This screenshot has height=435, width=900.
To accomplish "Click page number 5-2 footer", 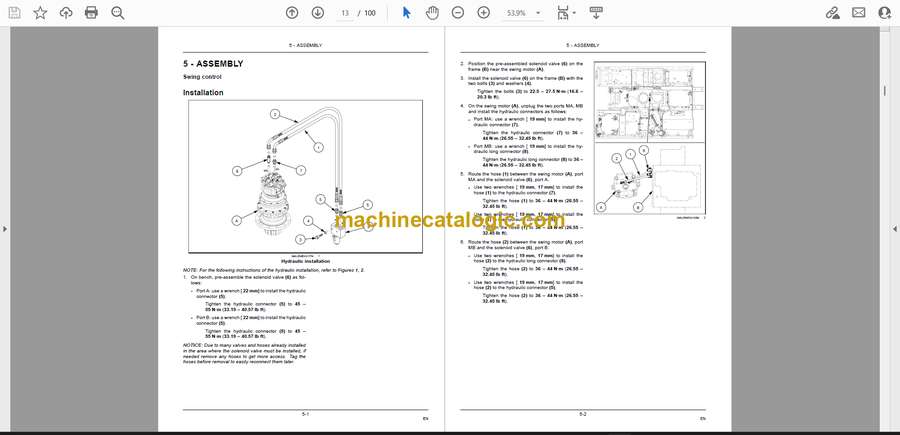I will [x=582, y=413].
